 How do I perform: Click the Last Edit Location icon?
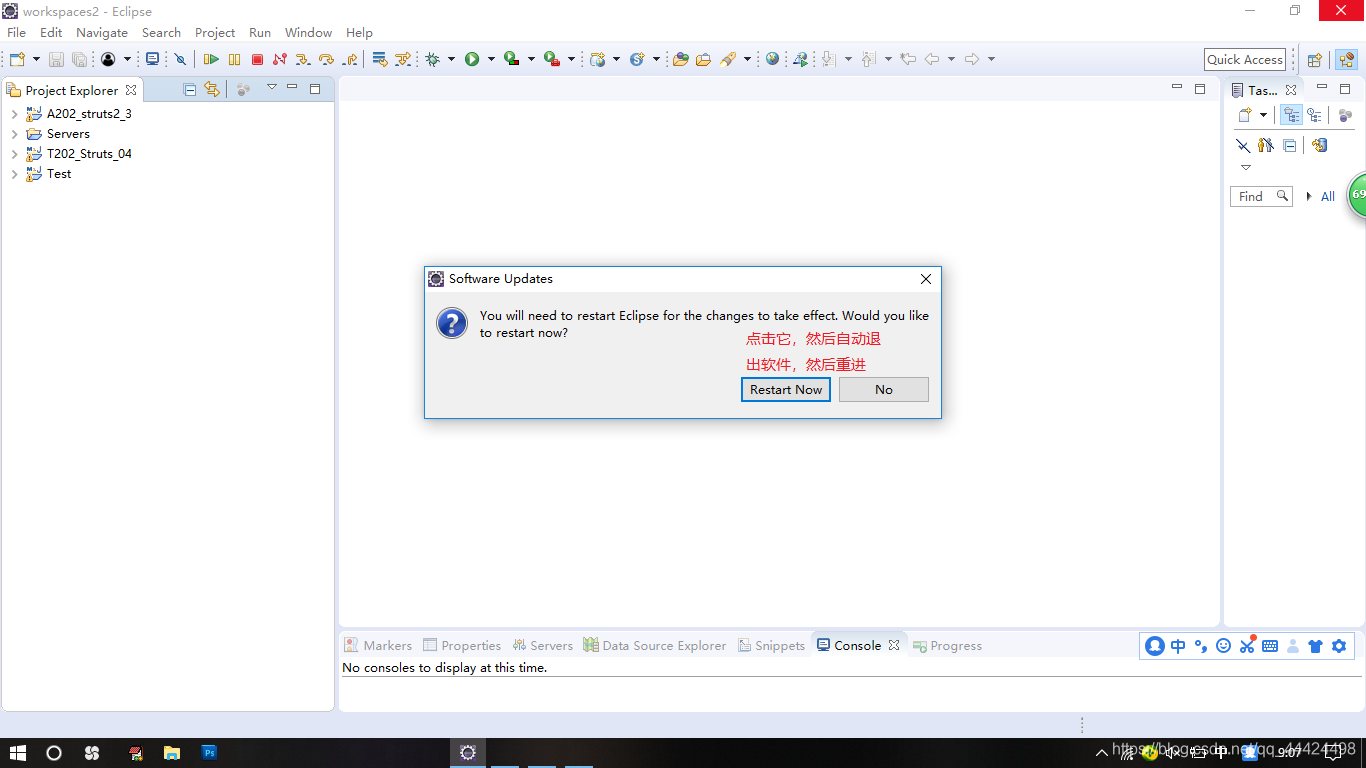[908, 59]
